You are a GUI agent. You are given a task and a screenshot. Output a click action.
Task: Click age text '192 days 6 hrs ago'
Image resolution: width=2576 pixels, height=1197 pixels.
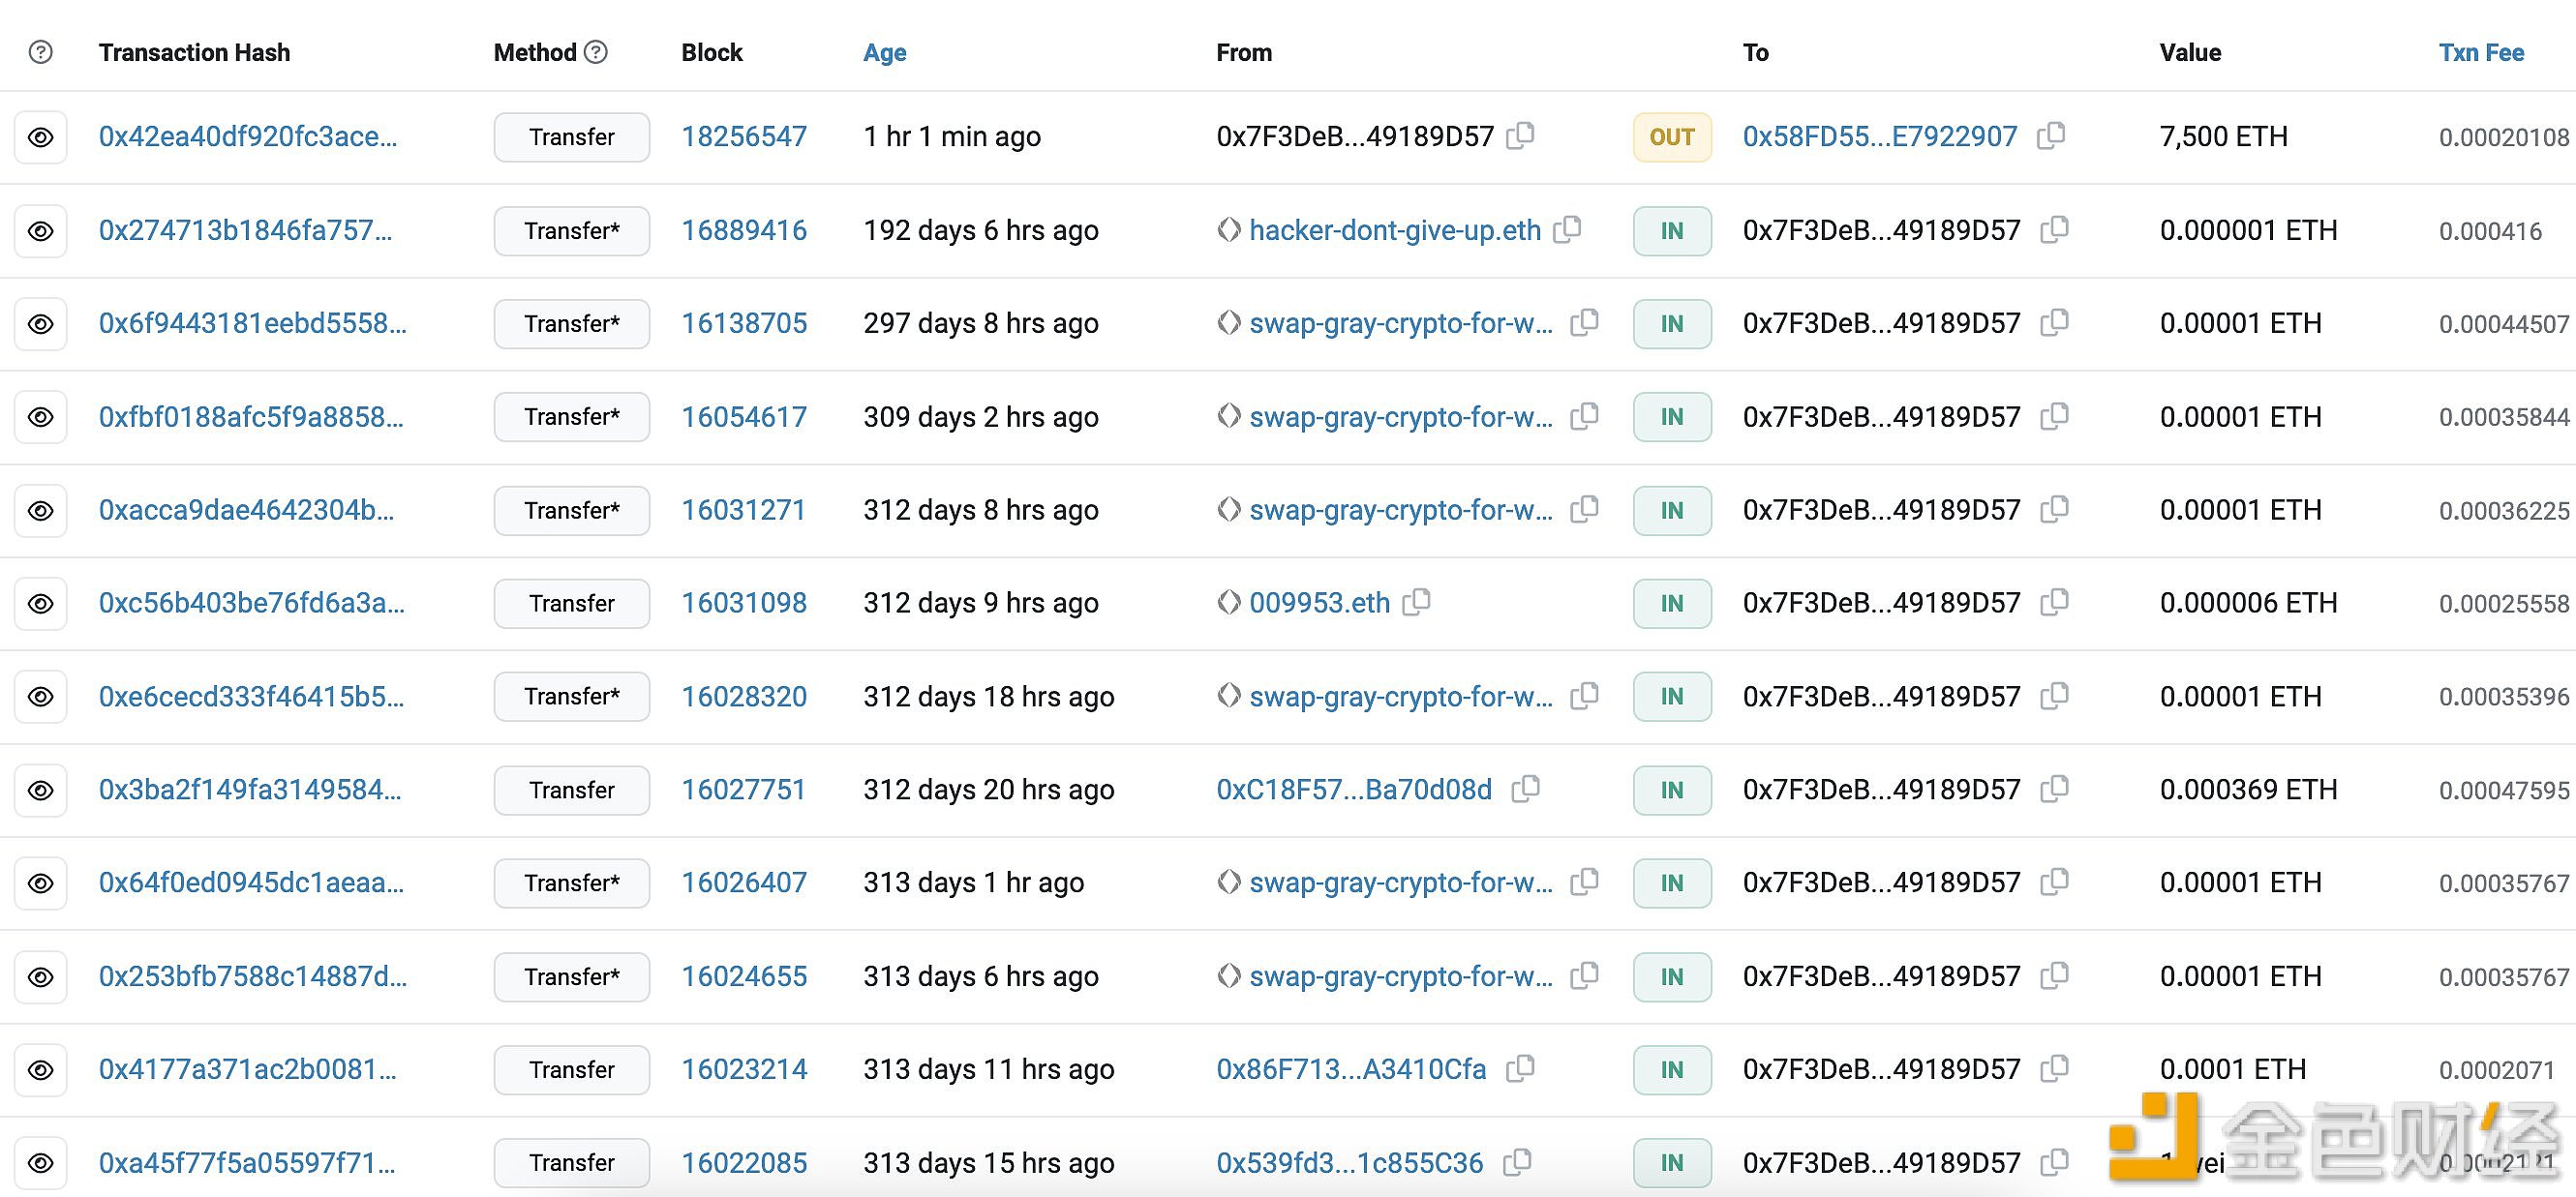point(981,230)
